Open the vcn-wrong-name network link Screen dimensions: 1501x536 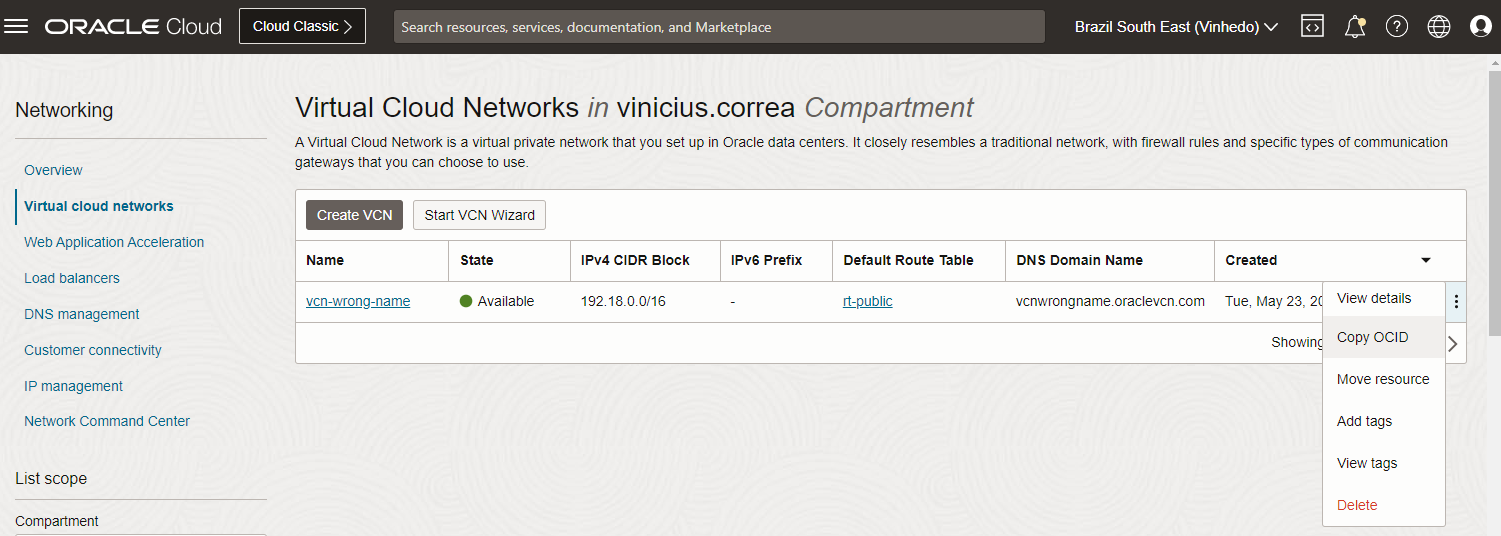[x=358, y=301]
